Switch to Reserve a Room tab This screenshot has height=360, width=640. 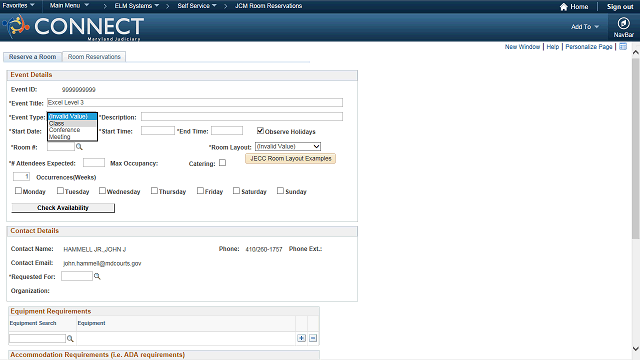(x=33, y=57)
